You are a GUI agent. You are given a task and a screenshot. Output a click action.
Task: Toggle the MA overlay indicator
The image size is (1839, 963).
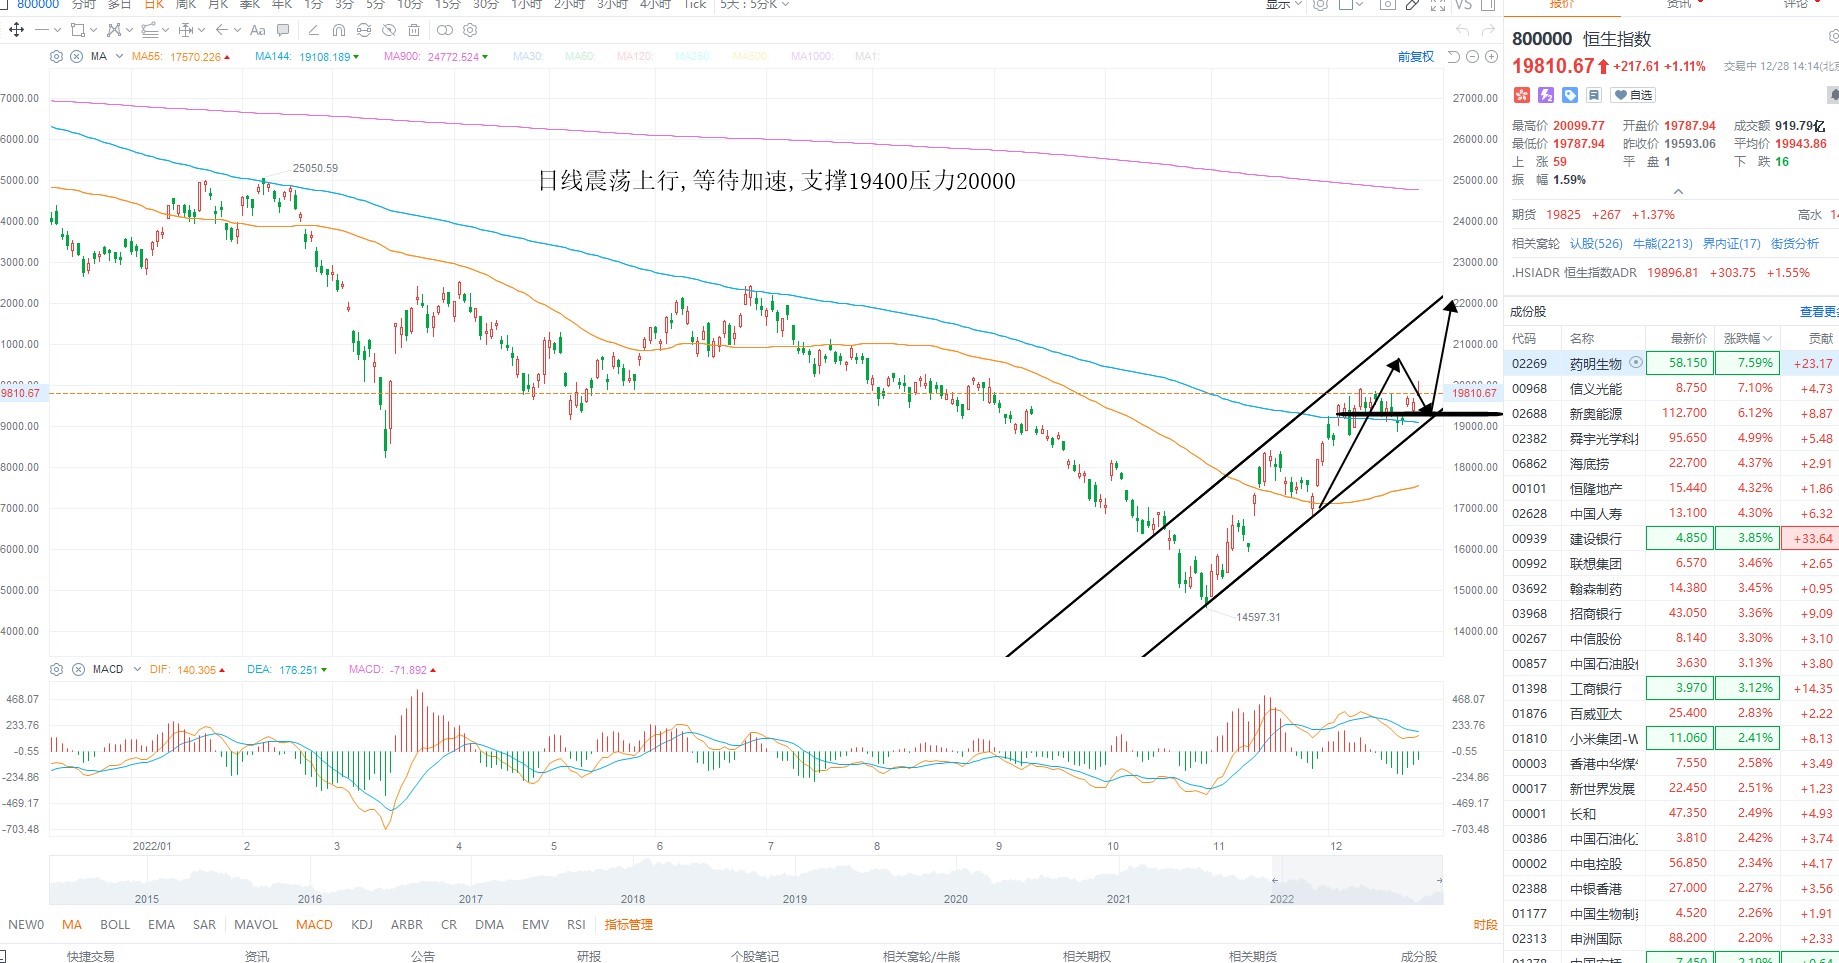point(72,925)
